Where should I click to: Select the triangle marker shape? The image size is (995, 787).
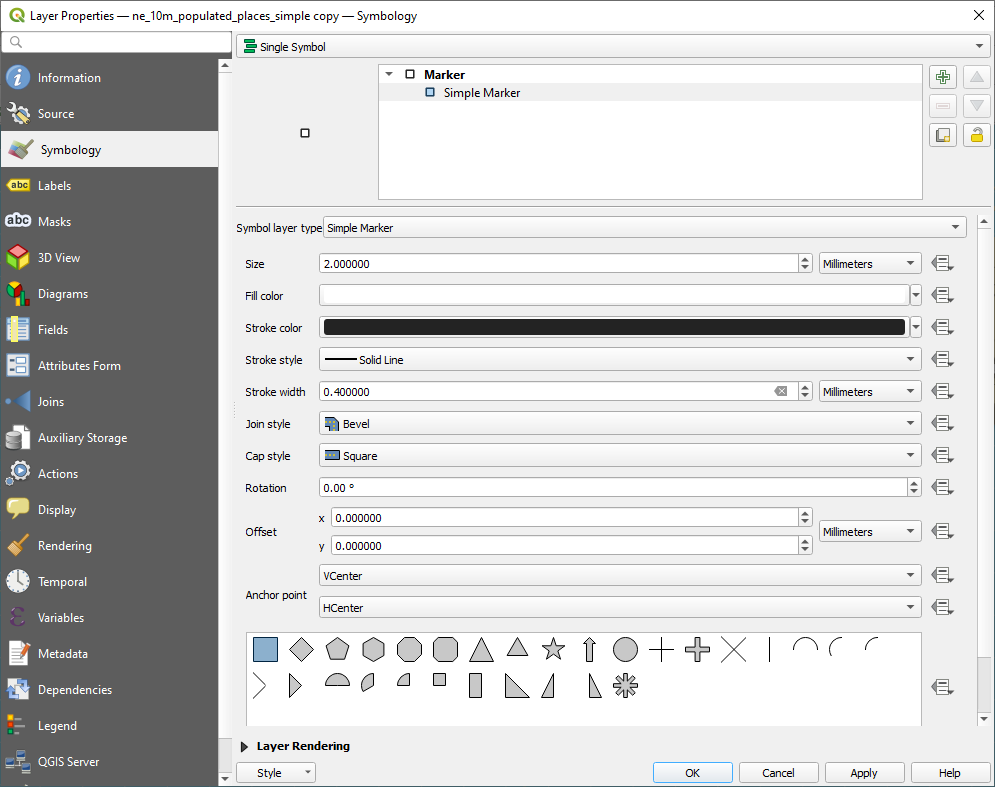click(481, 649)
